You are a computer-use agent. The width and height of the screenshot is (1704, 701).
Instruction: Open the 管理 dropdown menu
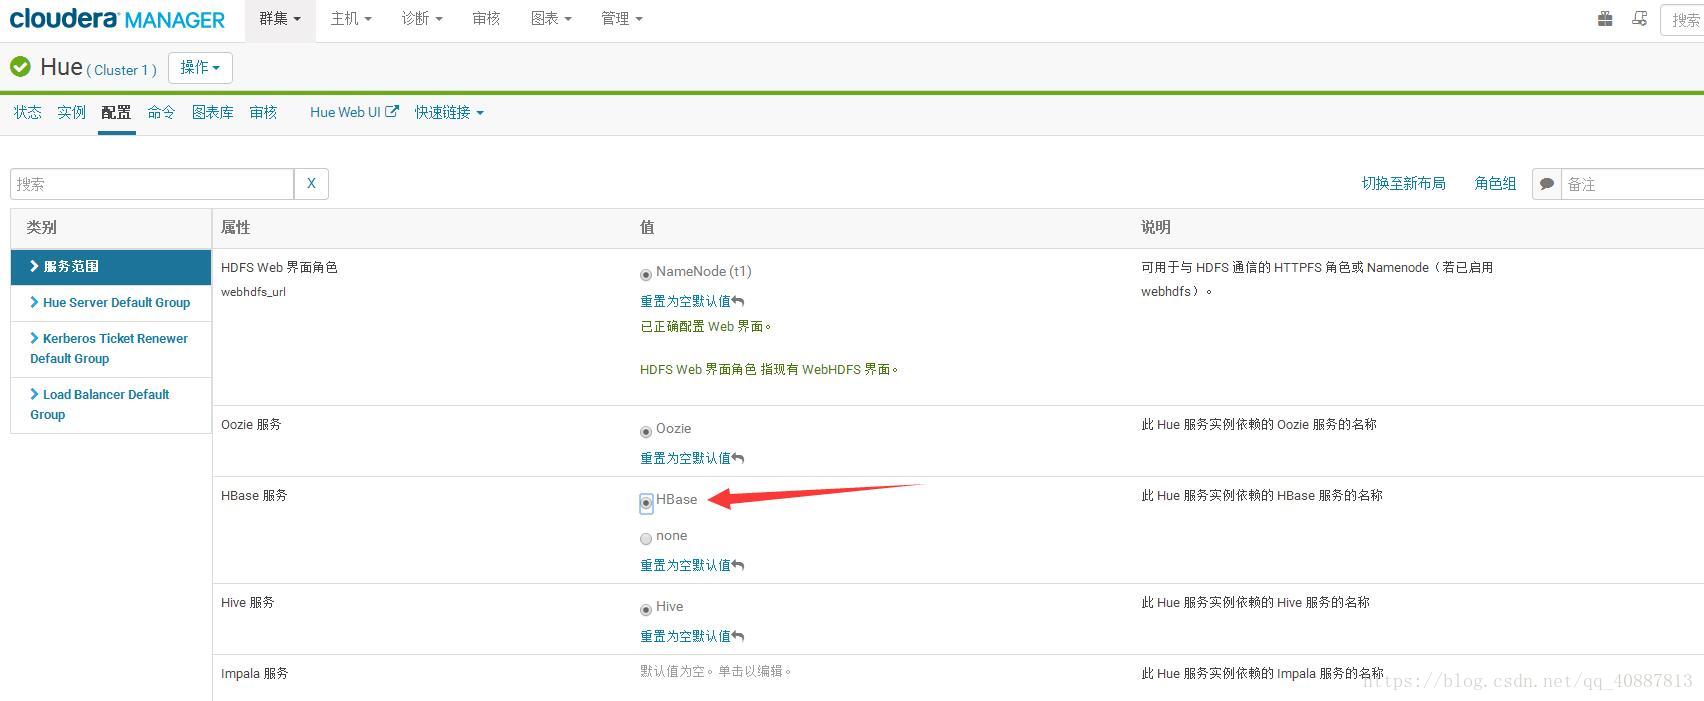pos(622,19)
